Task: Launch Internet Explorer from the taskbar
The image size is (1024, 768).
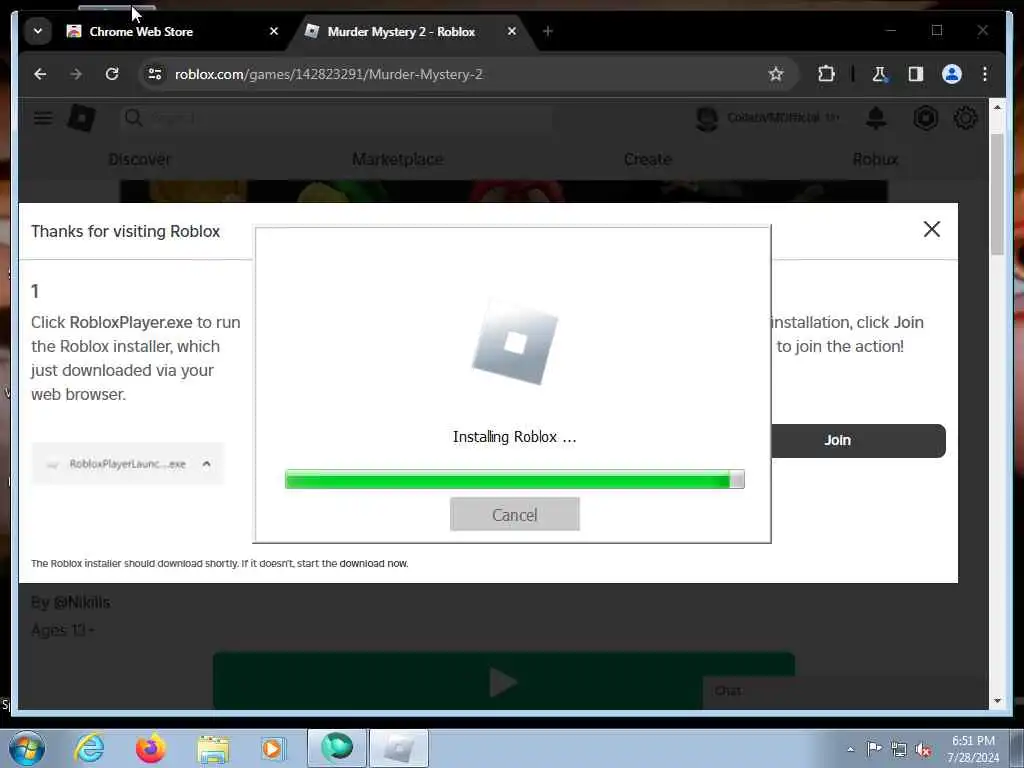Action: pyautogui.click(x=89, y=748)
